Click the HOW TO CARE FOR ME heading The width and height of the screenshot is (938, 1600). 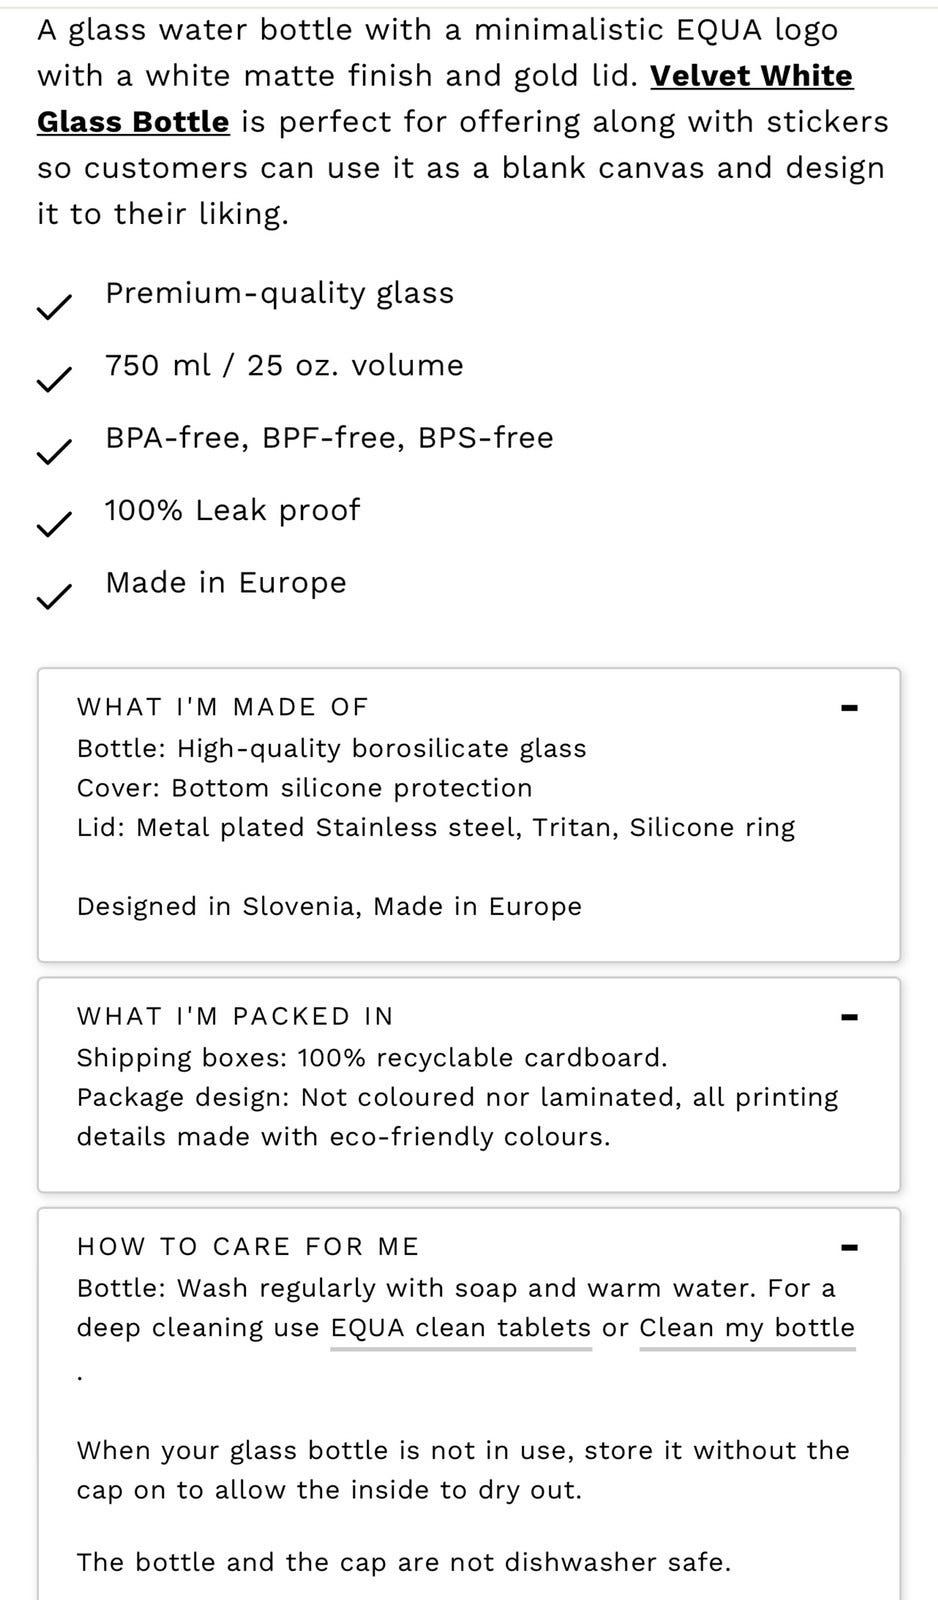click(x=248, y=1246)
